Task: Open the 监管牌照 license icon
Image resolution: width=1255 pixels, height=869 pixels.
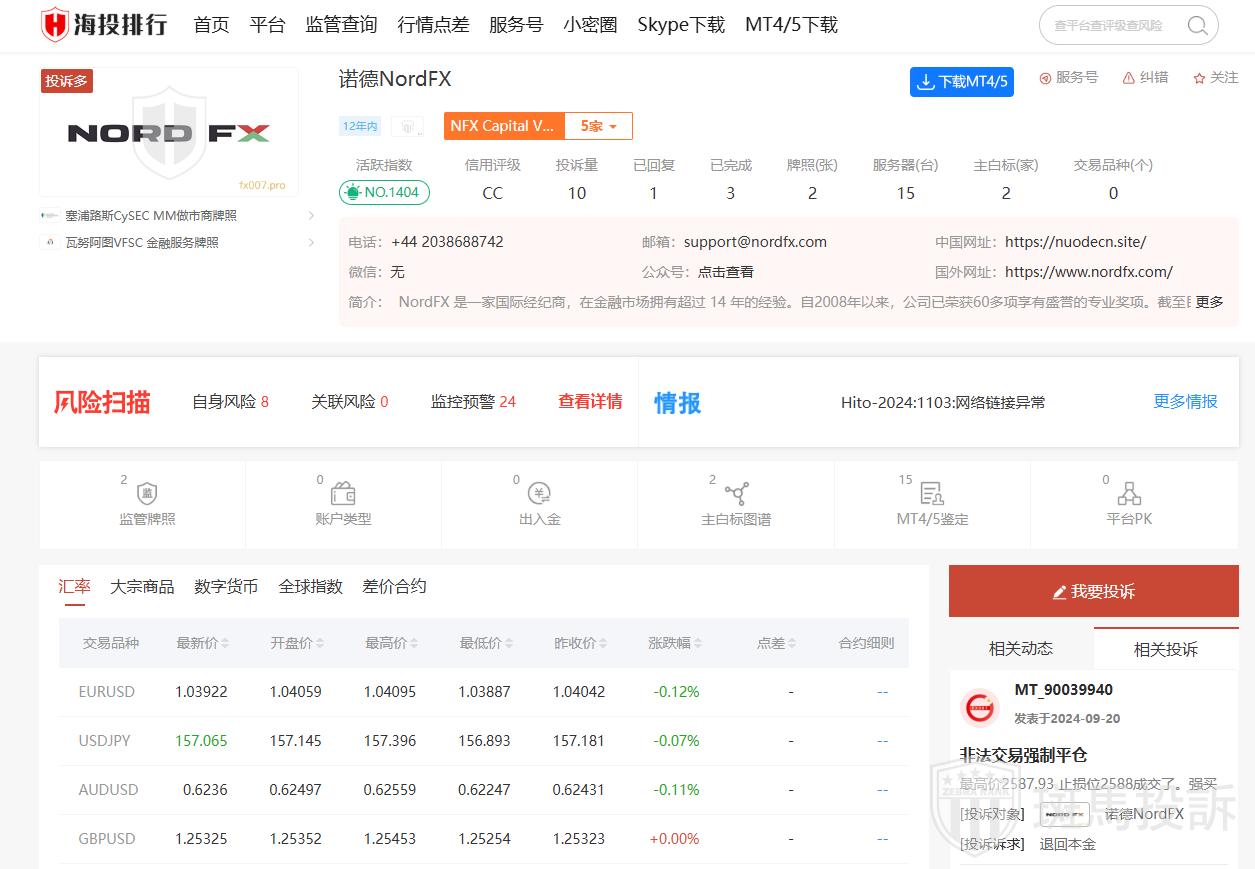Action: [147, 494]
